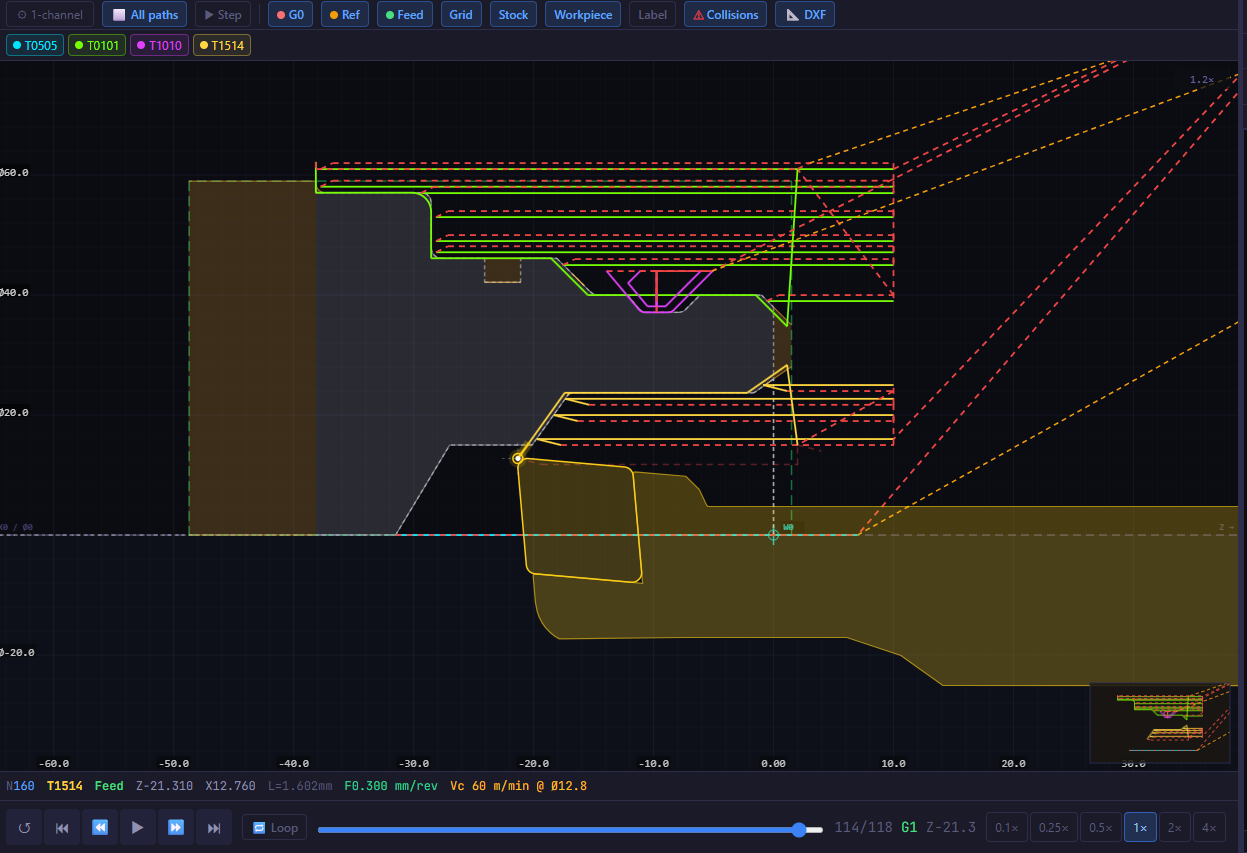Click the 1-channel button

(50, 15)
